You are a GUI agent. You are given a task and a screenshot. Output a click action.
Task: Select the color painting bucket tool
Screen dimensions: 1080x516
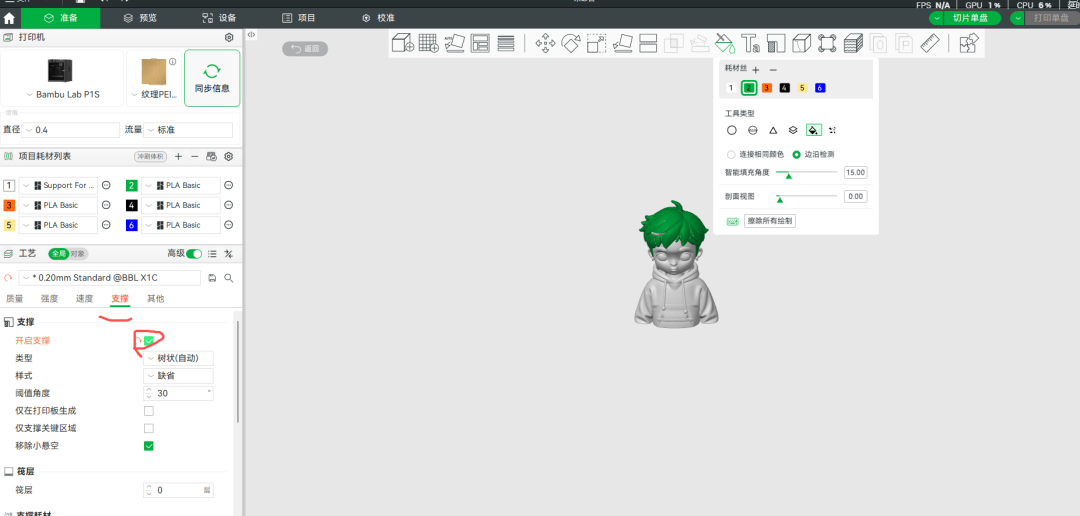tap(725, 43)
